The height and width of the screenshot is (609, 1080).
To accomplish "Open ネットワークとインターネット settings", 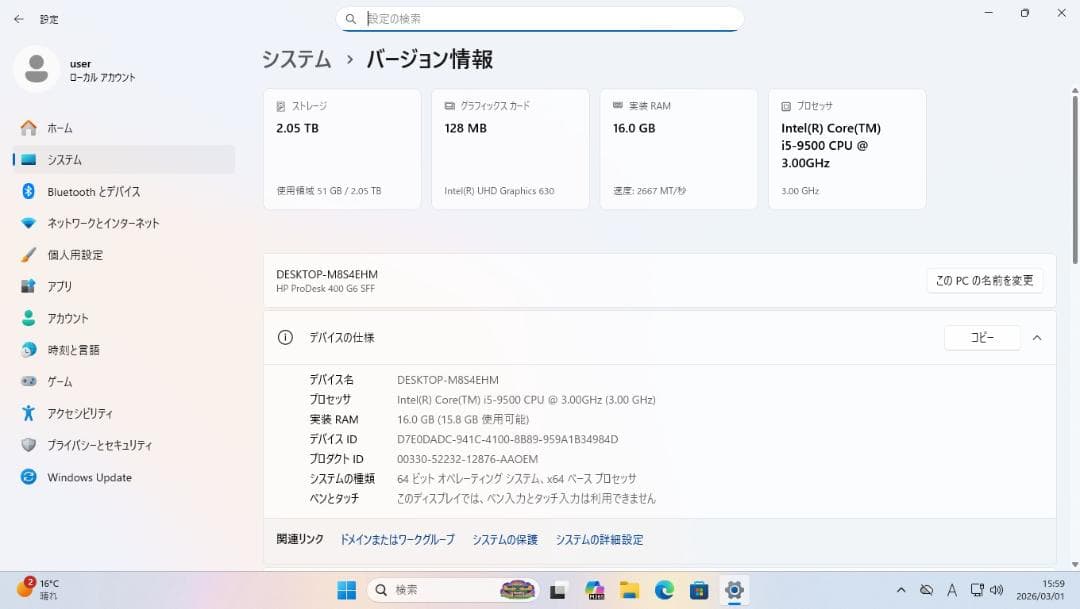I will point(124,223).
